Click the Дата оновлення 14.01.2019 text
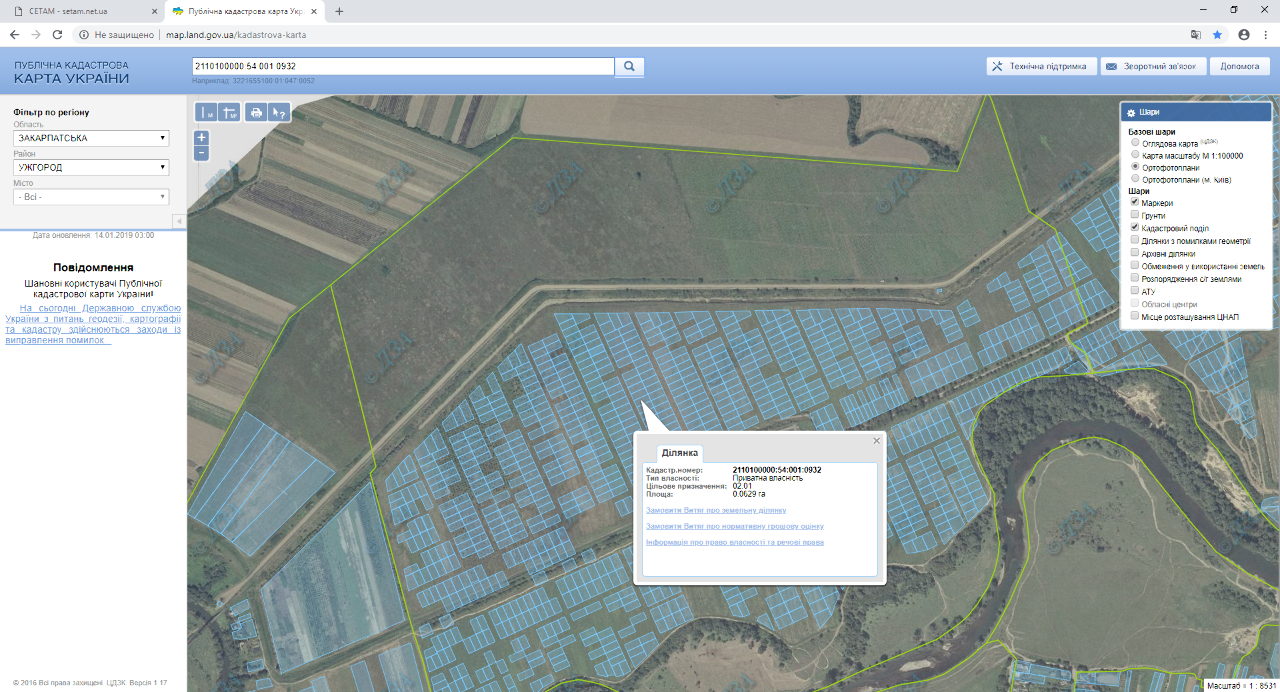Viewport: 1280px width, 692px height. (93, 235)
